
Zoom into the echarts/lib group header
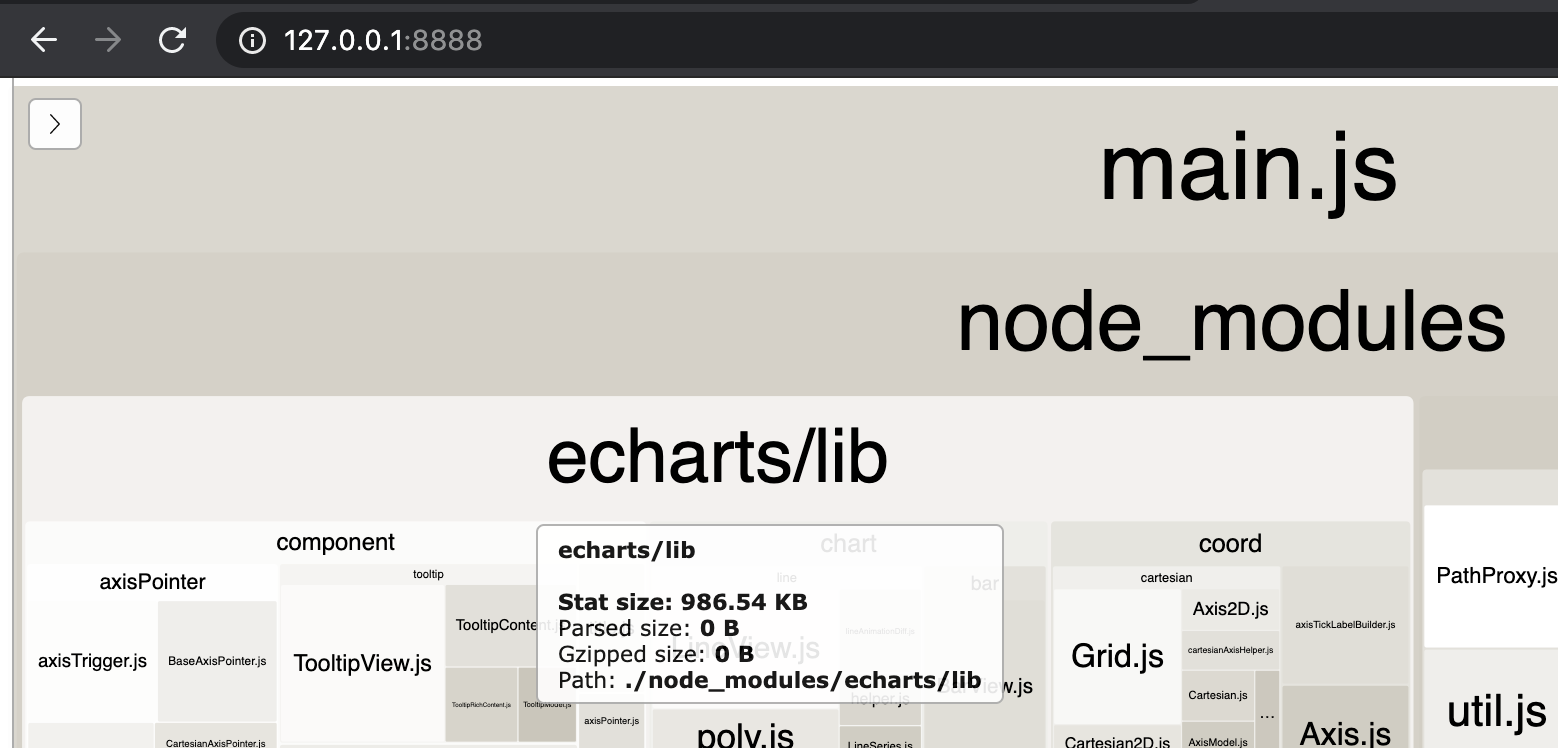716,456
